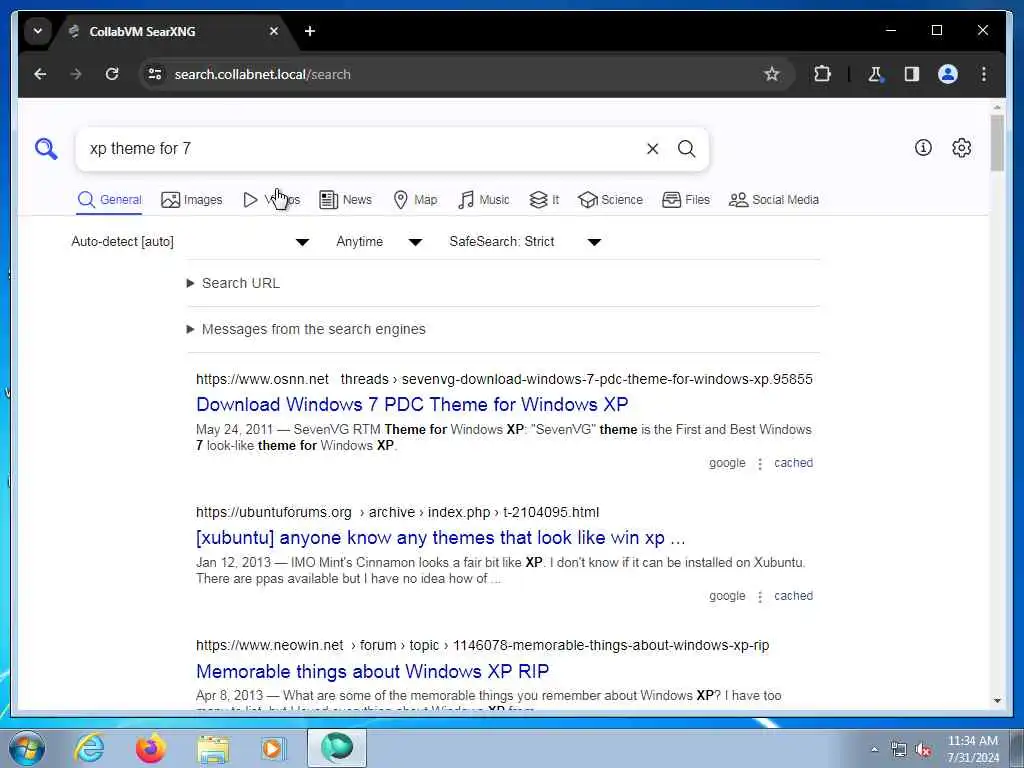This screenshot has width=1024, height=768.
Task: Switch to Music category
Action: [x=483, y=200]
